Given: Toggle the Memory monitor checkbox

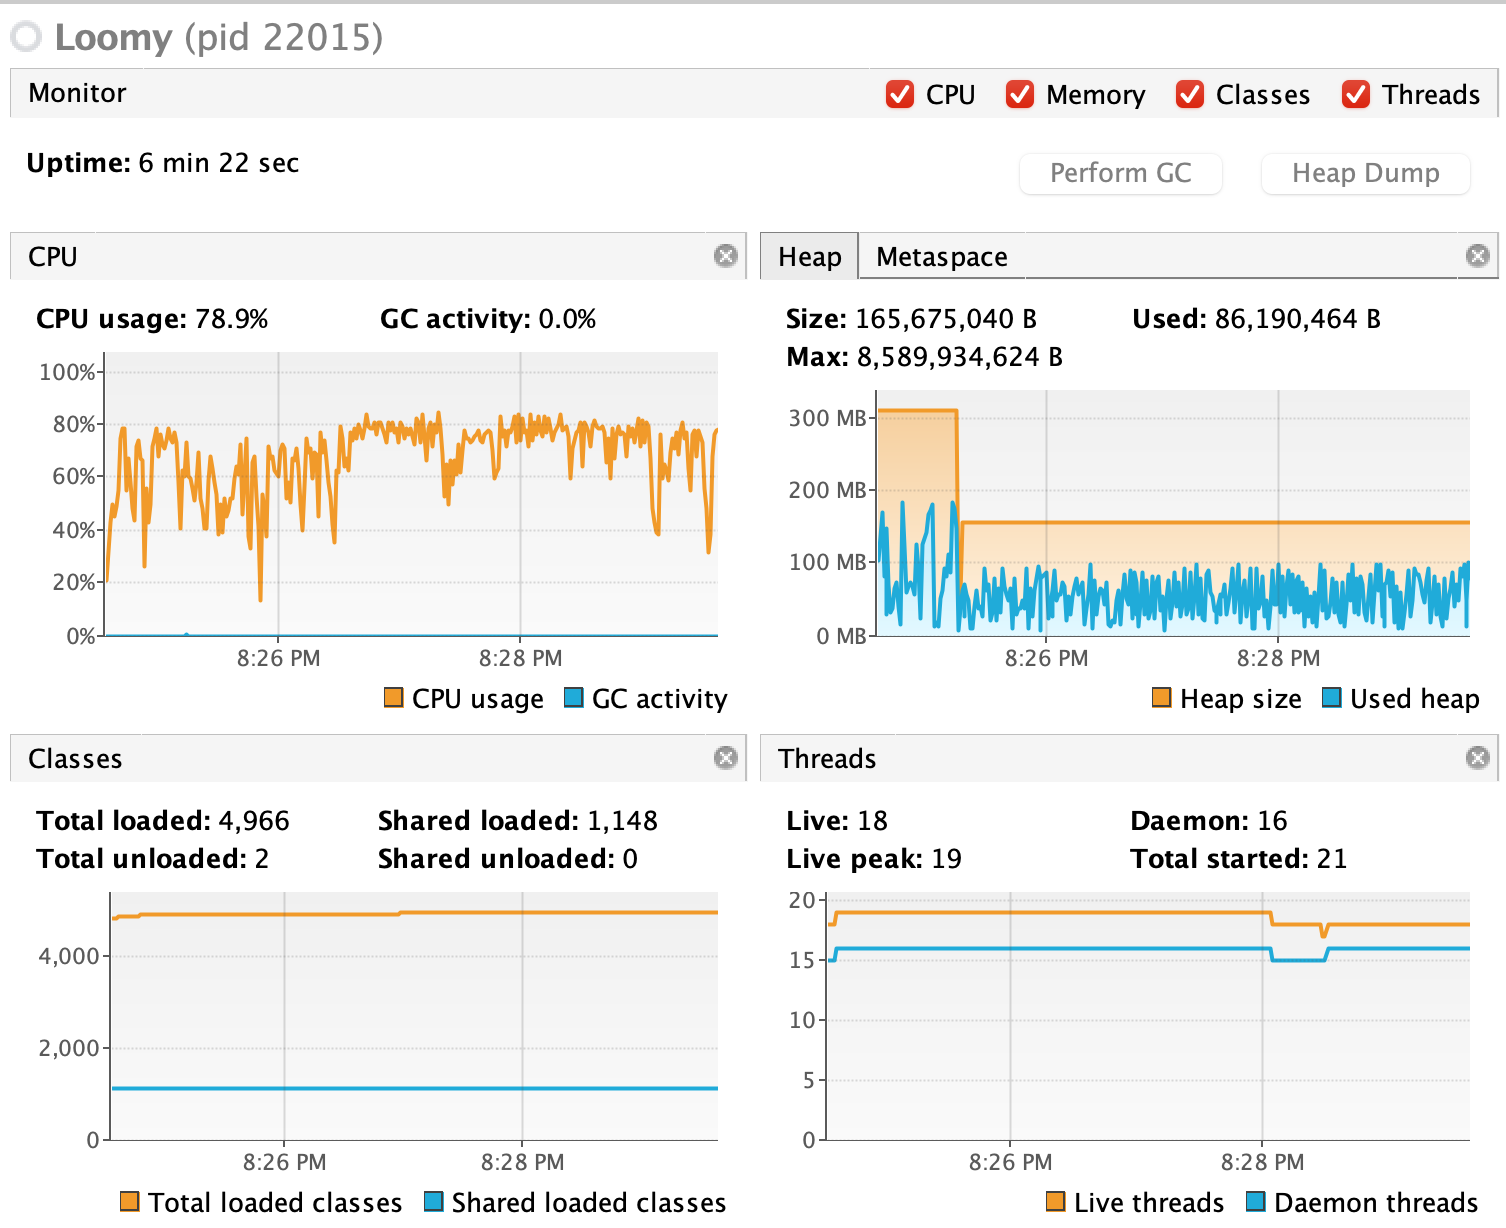Looking at the screenshot, I should click(1020, 94).
